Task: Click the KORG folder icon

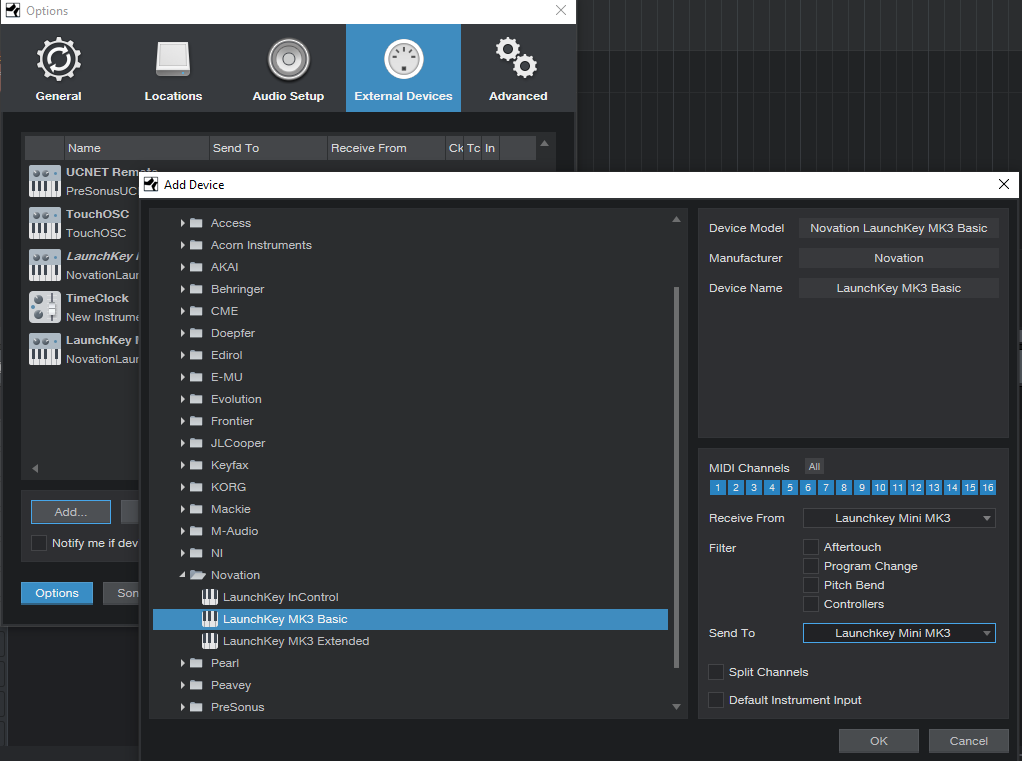Action: pyautogui.click(x=196, y=487)
